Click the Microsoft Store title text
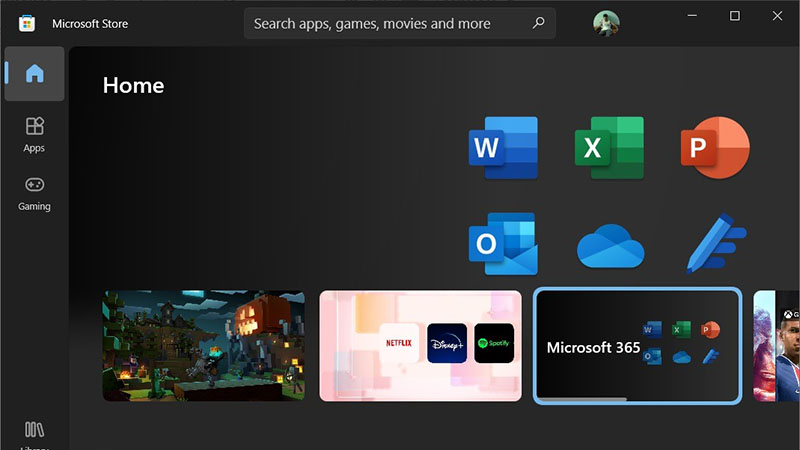 tap(90, 23)
